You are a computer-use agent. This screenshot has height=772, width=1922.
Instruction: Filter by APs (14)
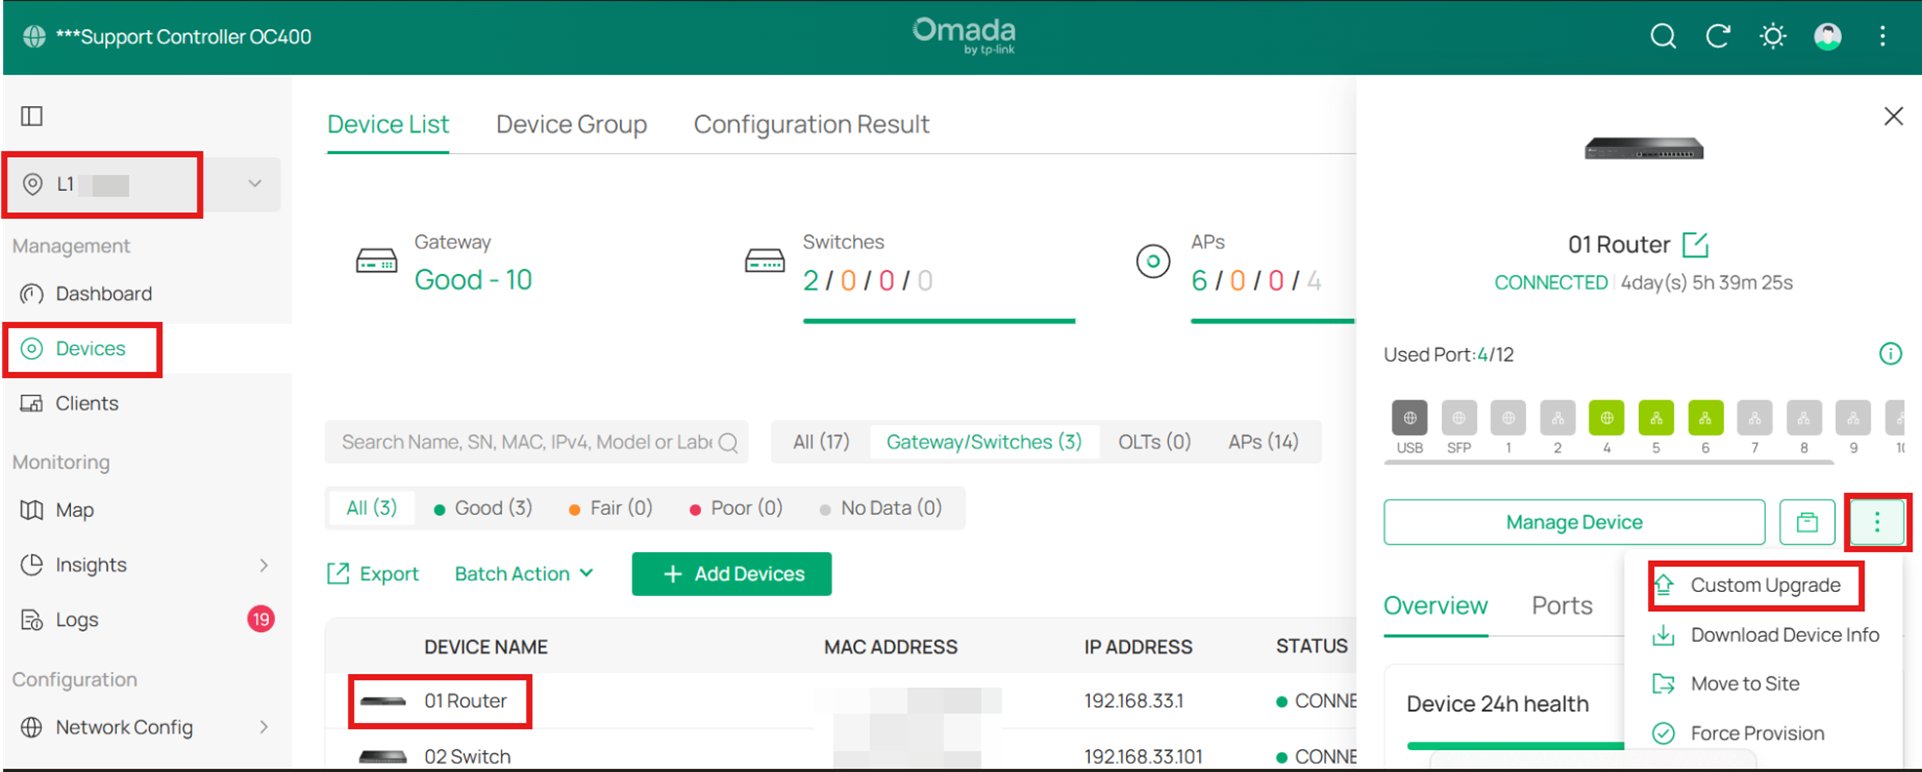[1263, 442]
